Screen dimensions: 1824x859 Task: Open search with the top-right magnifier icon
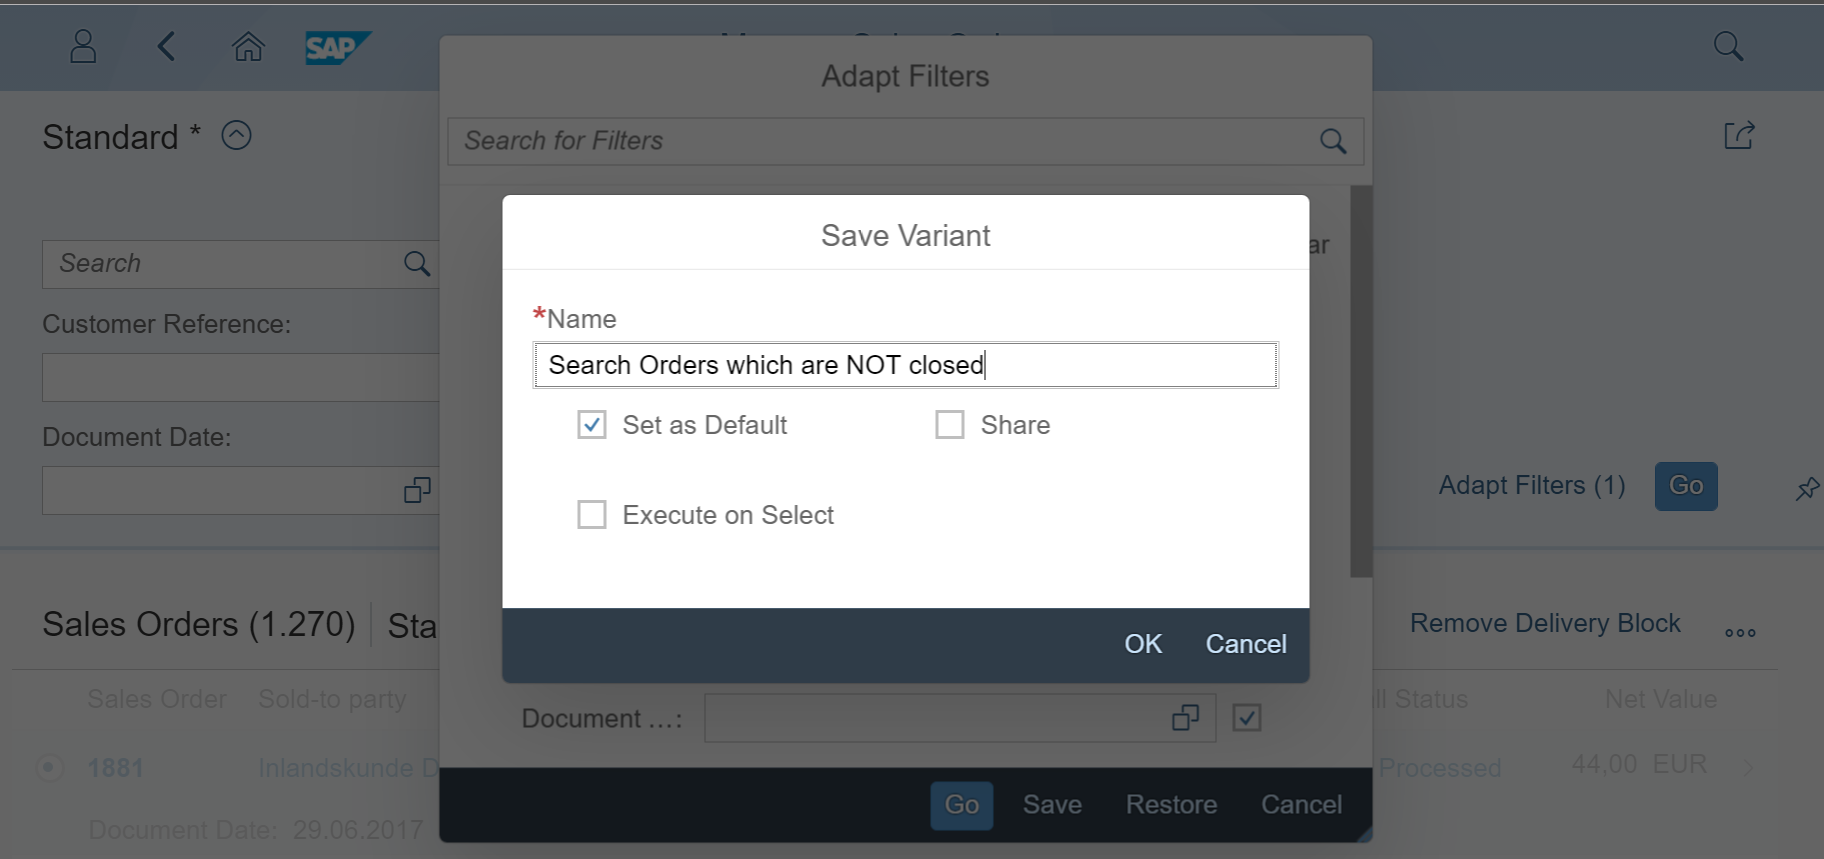pos(1728,46)
